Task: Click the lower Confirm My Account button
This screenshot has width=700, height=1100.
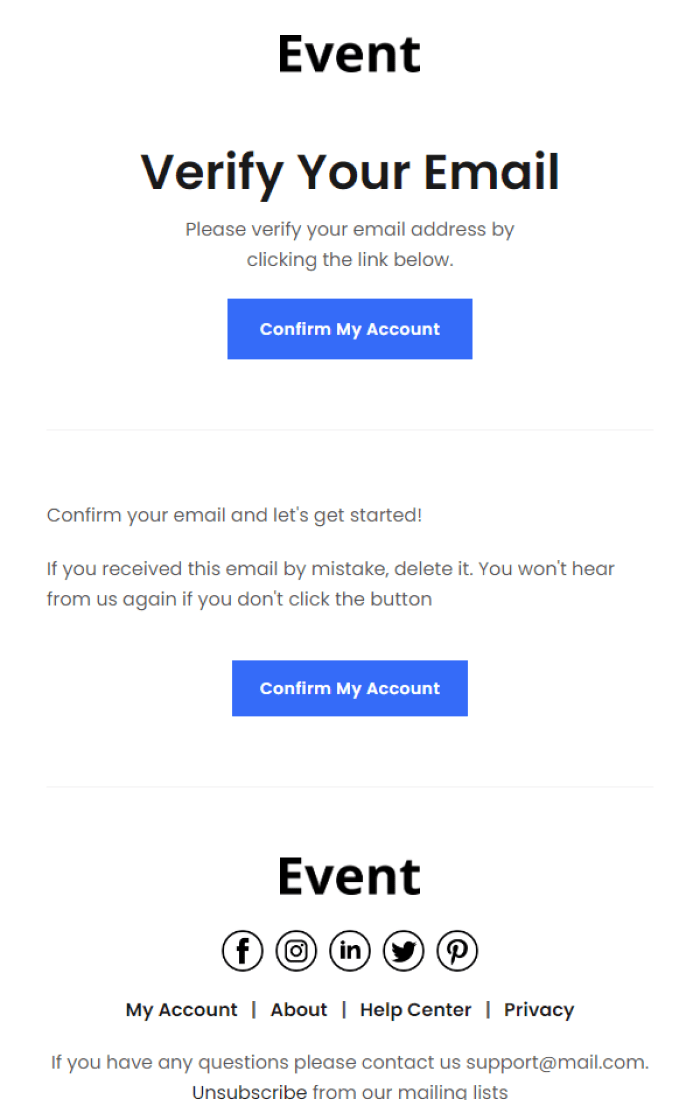Action: pos(349,688)
